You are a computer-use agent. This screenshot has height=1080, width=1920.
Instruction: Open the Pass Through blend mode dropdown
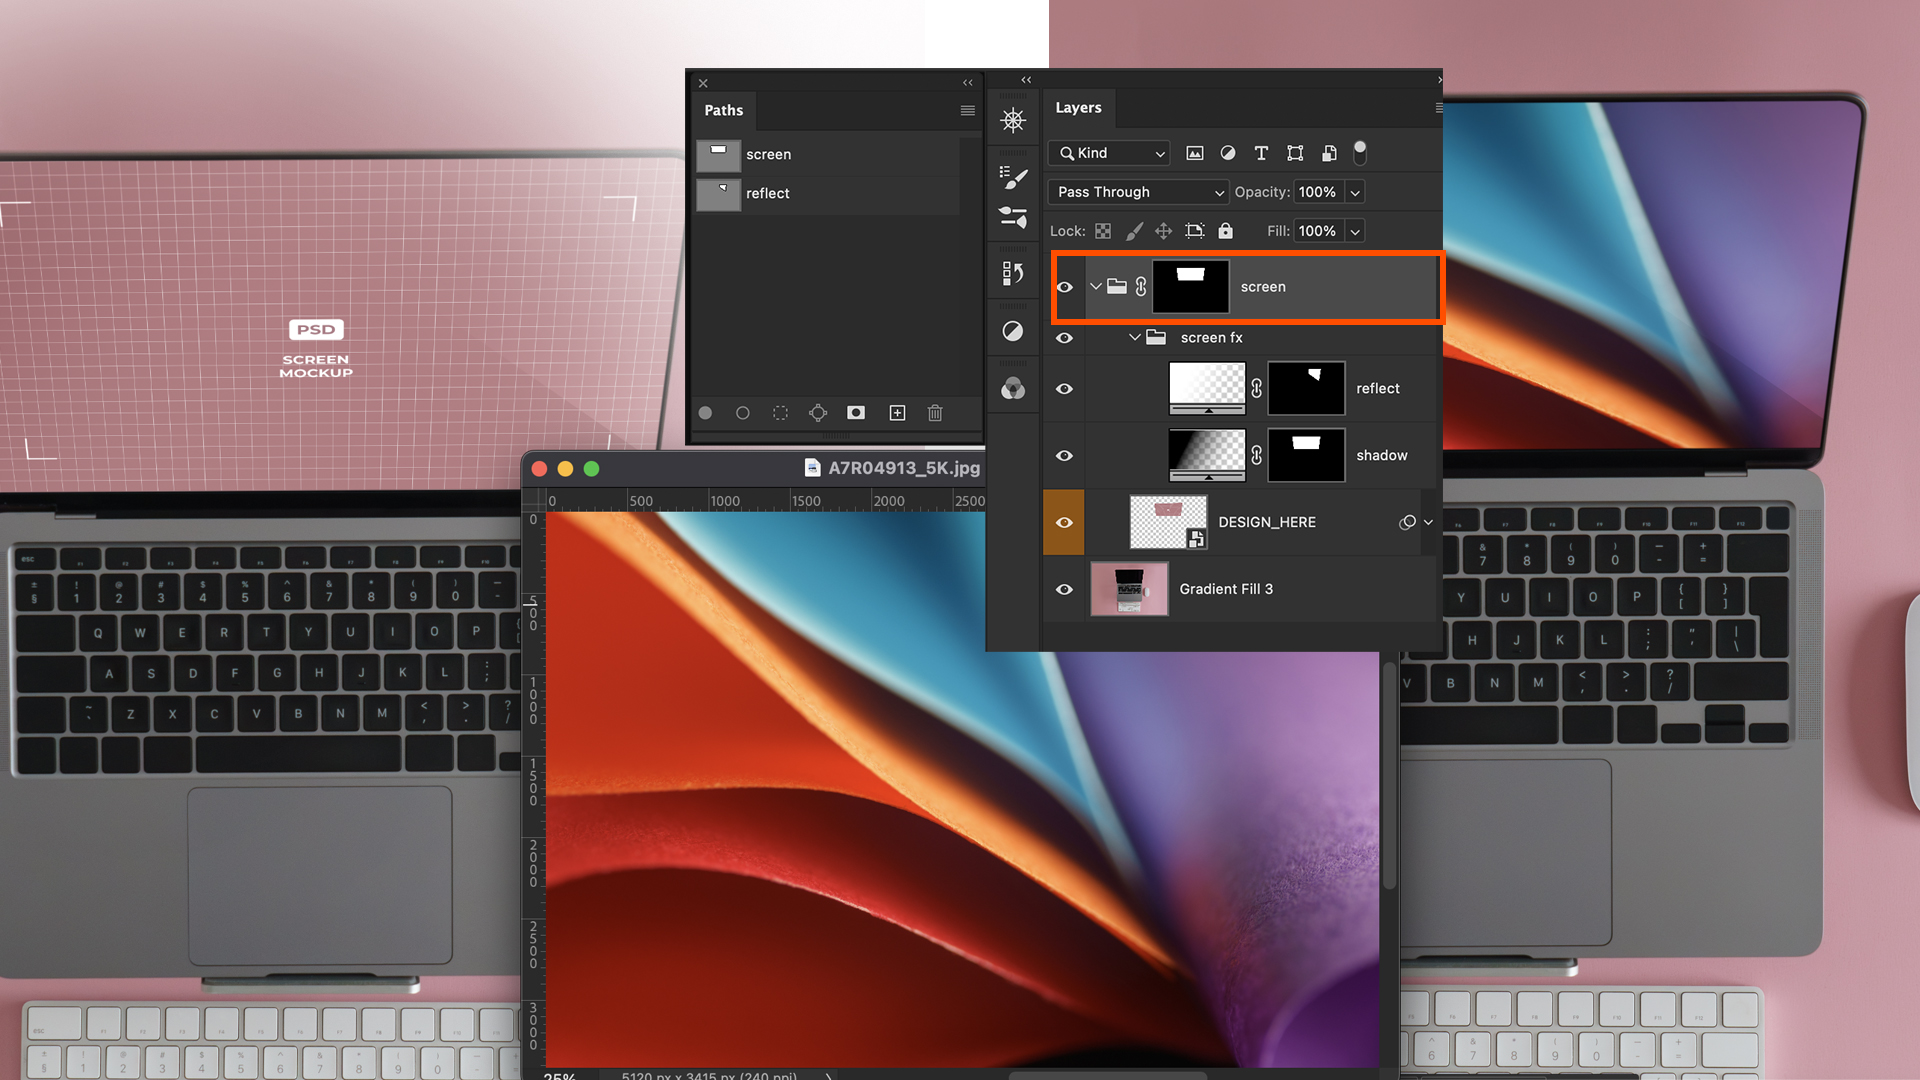pyautogui.click(x=1137, y=192)
